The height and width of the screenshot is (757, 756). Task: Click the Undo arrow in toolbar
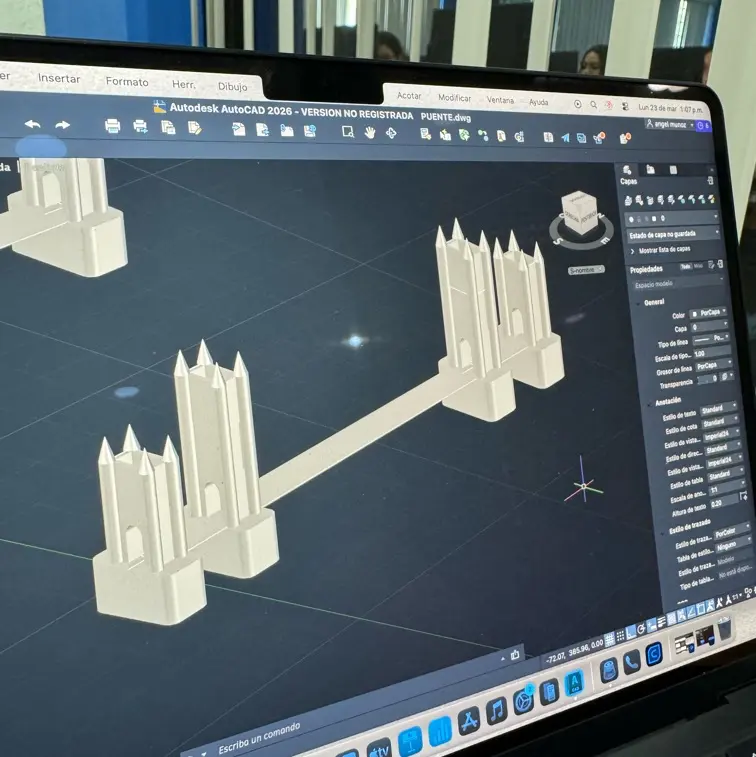pos(32,124)
